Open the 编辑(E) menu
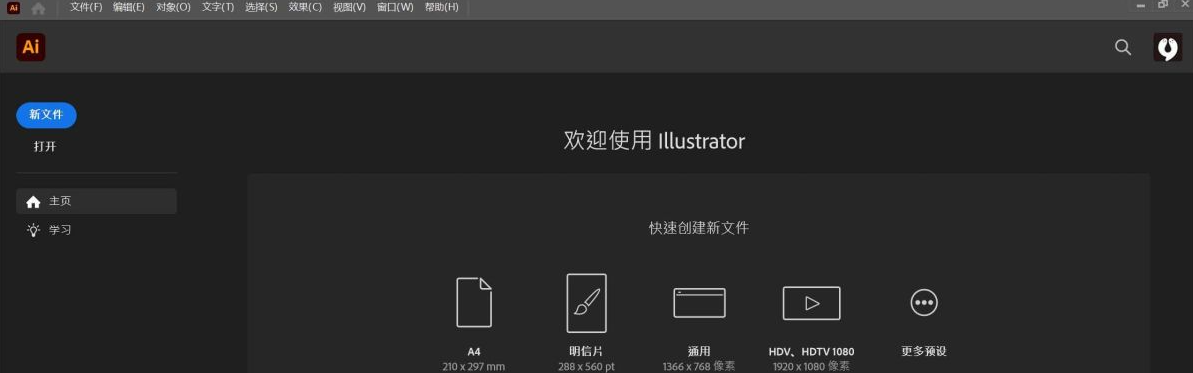The width and height of the screenshot is (1193, 373). (x=129, y=8)
